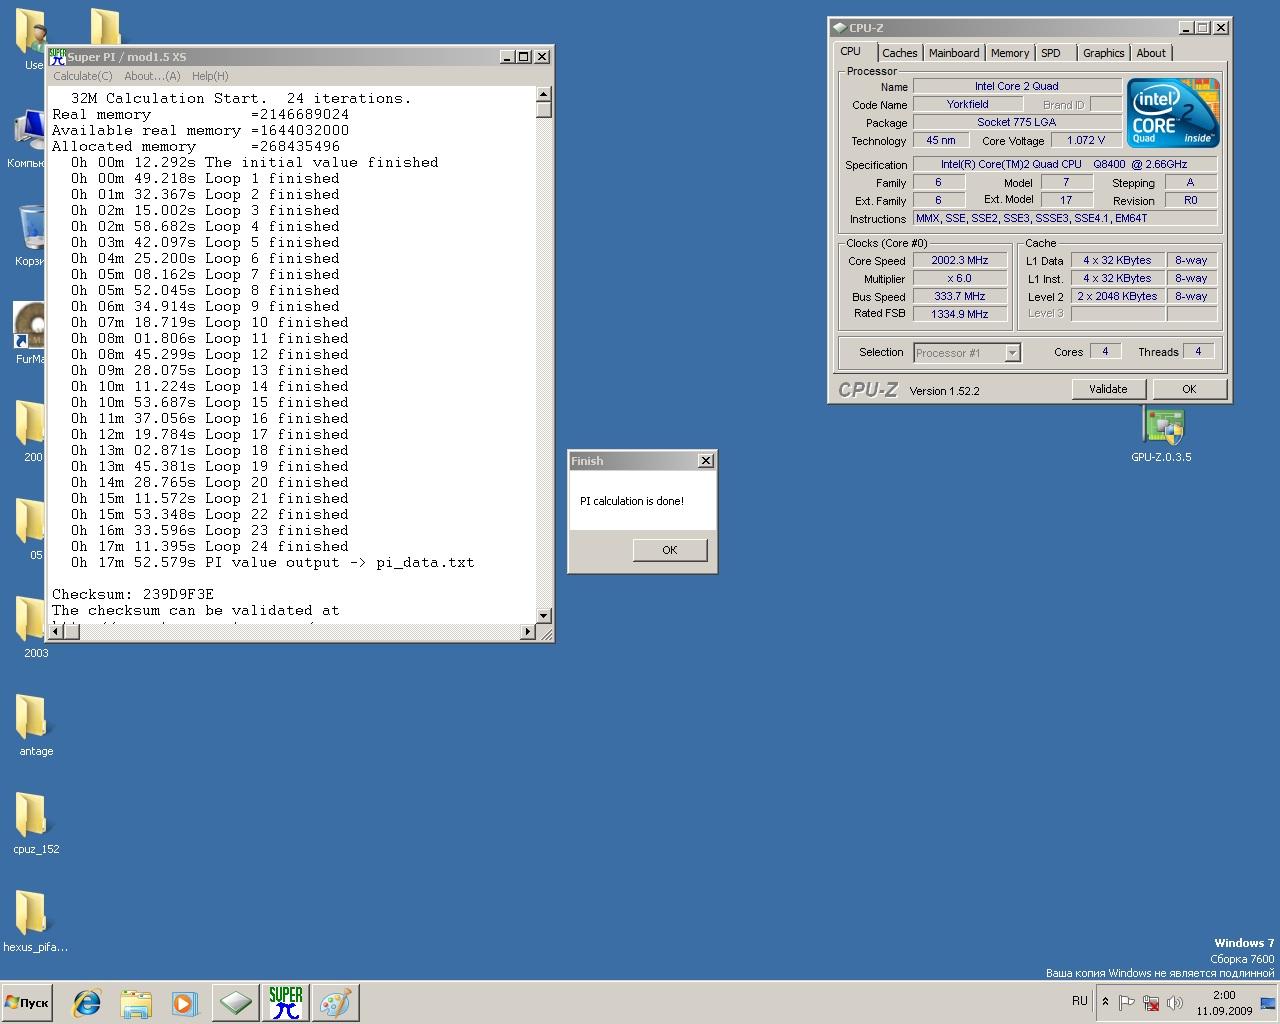
Task: Click the Cores value field
Action: (1105, 351)
